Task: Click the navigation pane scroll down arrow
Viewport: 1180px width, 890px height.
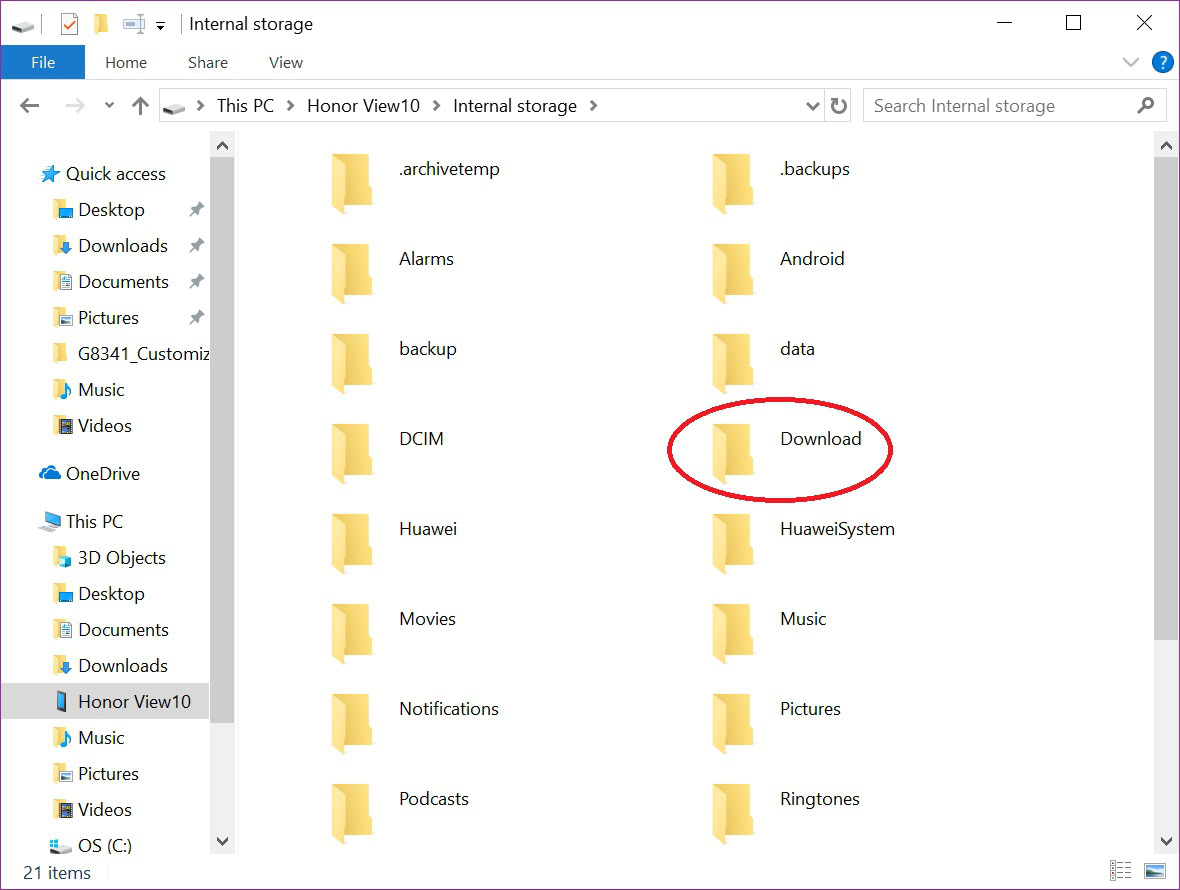Action: click(222, 841)
